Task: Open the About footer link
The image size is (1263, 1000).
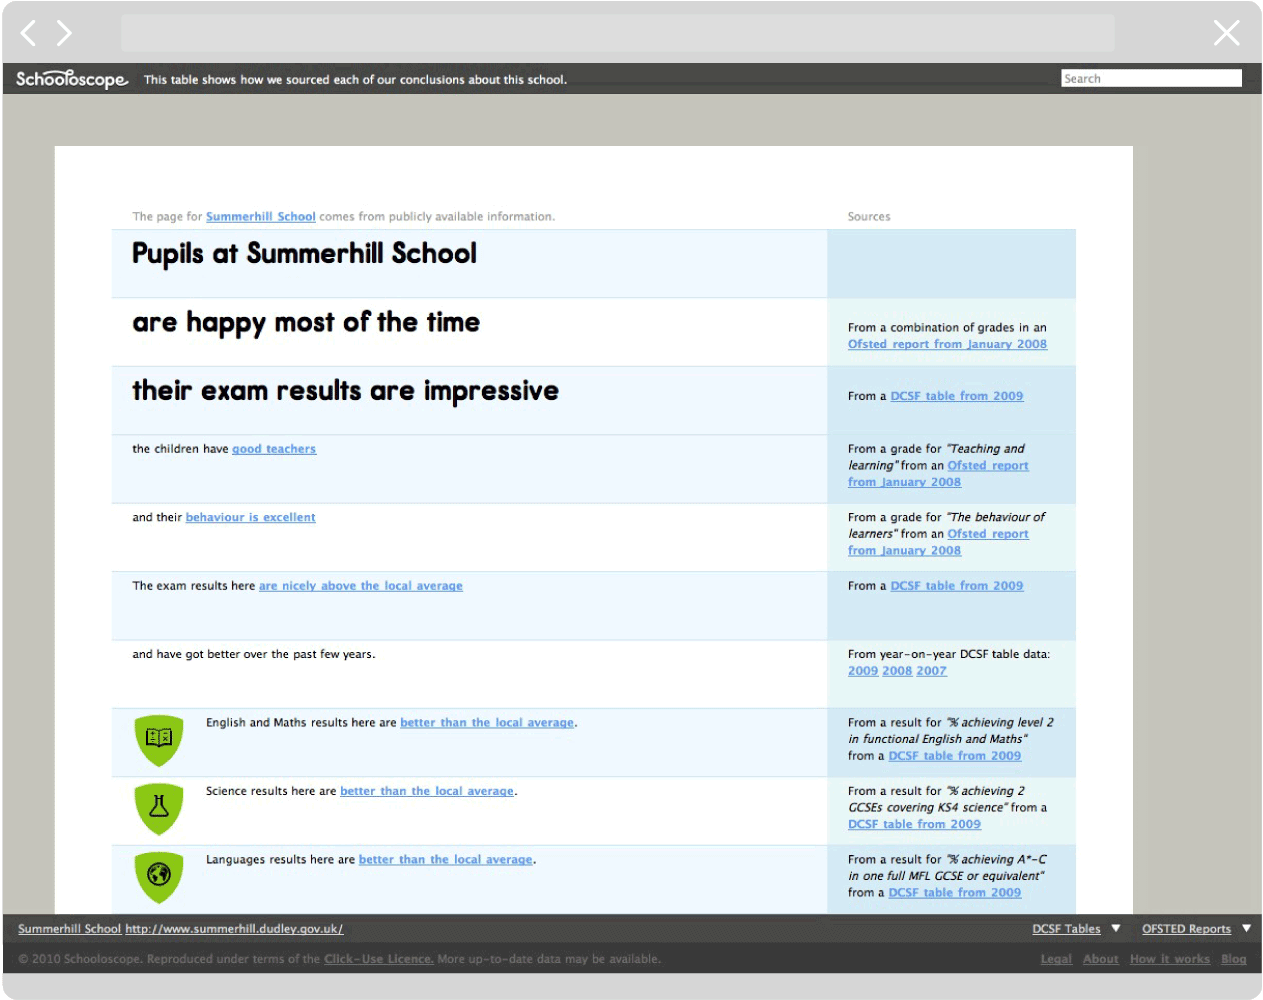Action: coord(1100,959)
